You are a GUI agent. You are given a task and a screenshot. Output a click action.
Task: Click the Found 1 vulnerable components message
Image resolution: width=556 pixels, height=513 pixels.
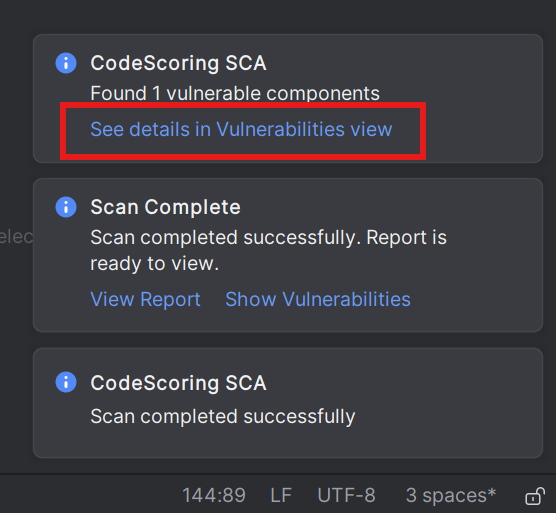[x=235, y=93]
